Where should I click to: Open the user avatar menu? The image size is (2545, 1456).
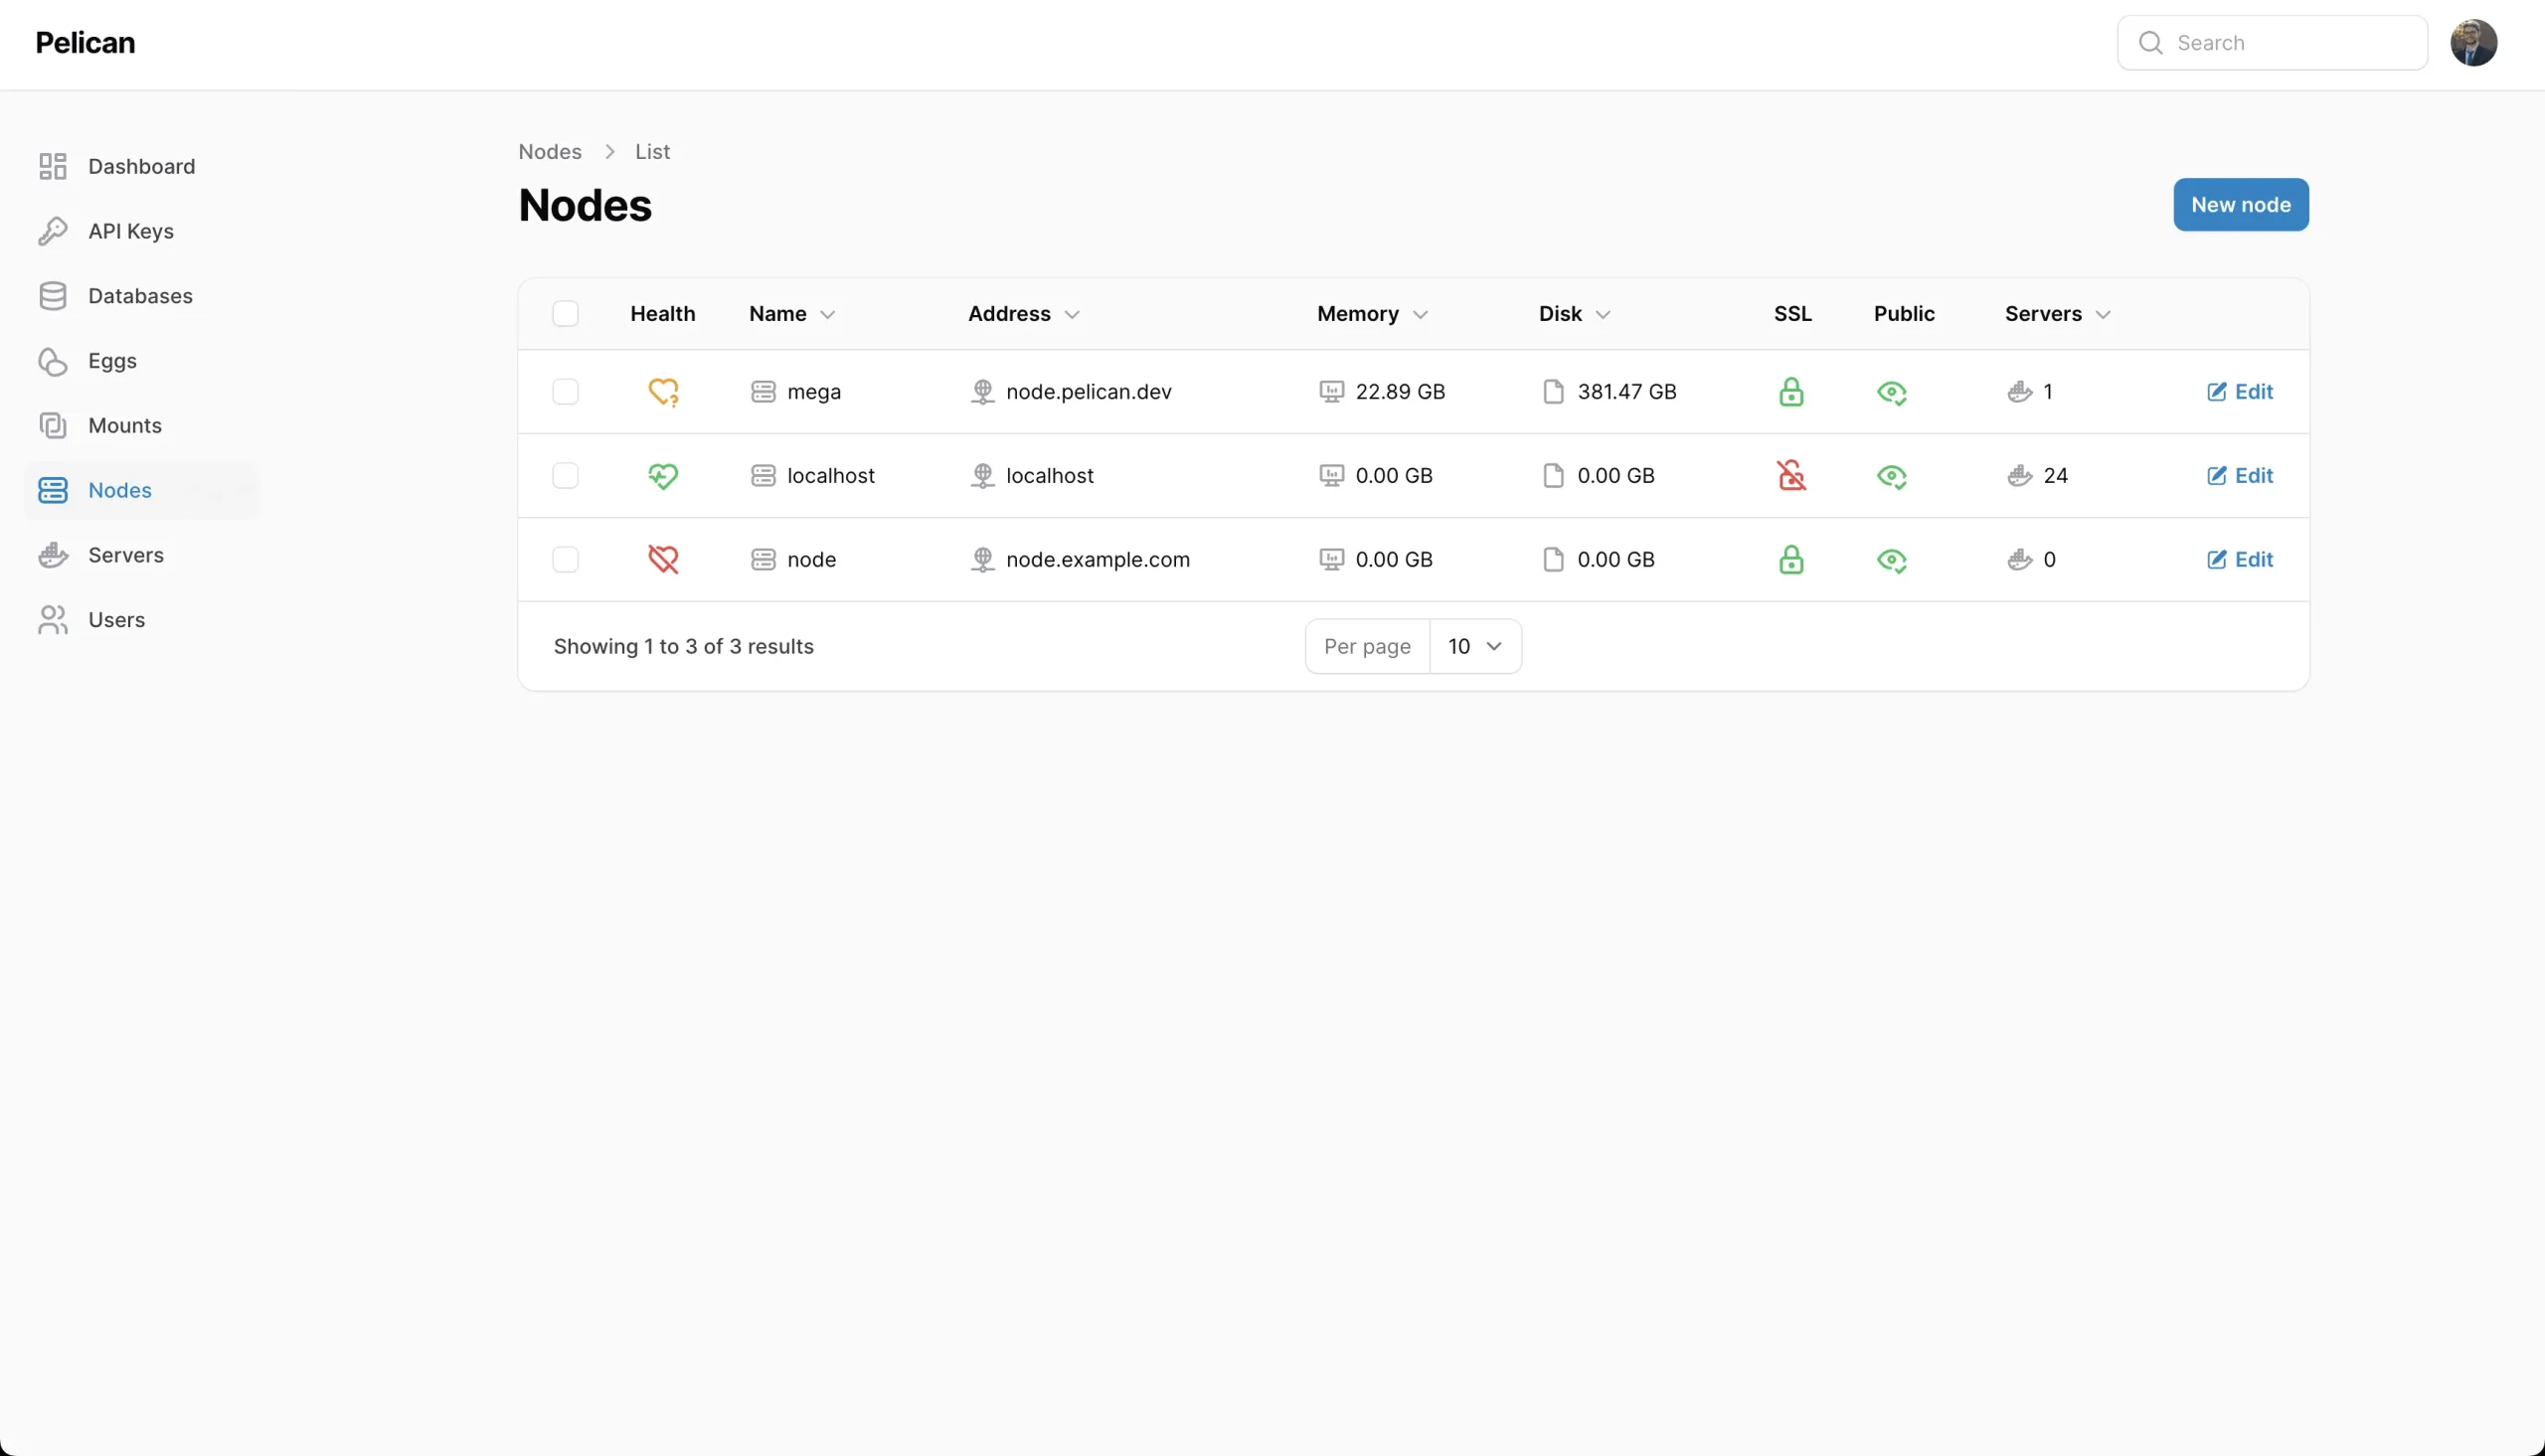(x=2473, y=43)
